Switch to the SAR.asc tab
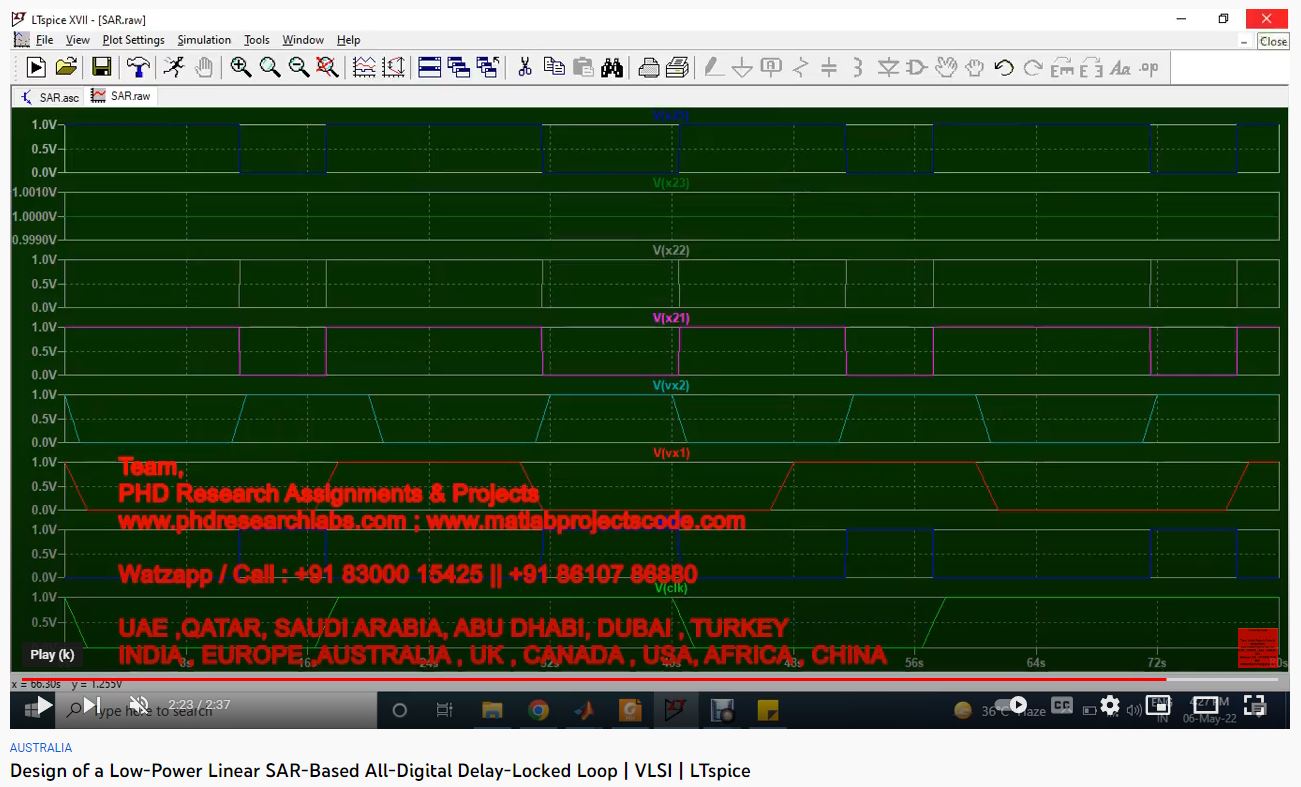 [x=50, y=97]
